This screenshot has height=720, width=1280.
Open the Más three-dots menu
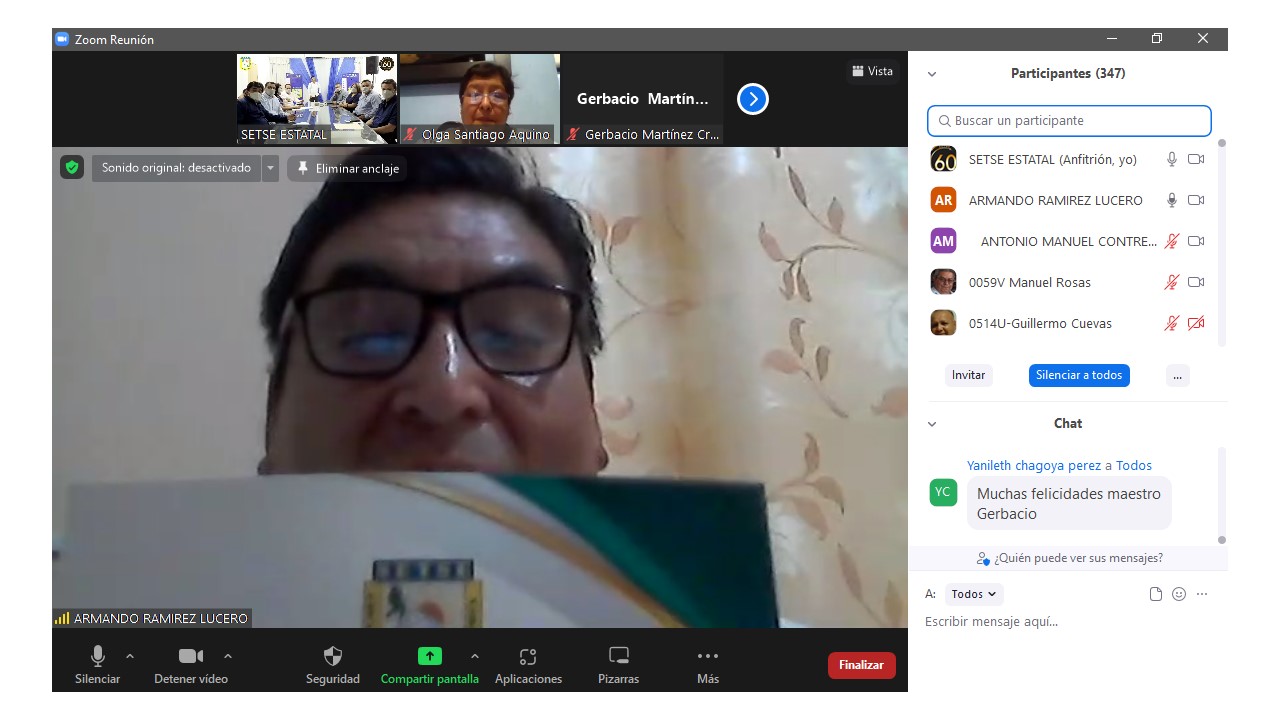pos(708,656)
